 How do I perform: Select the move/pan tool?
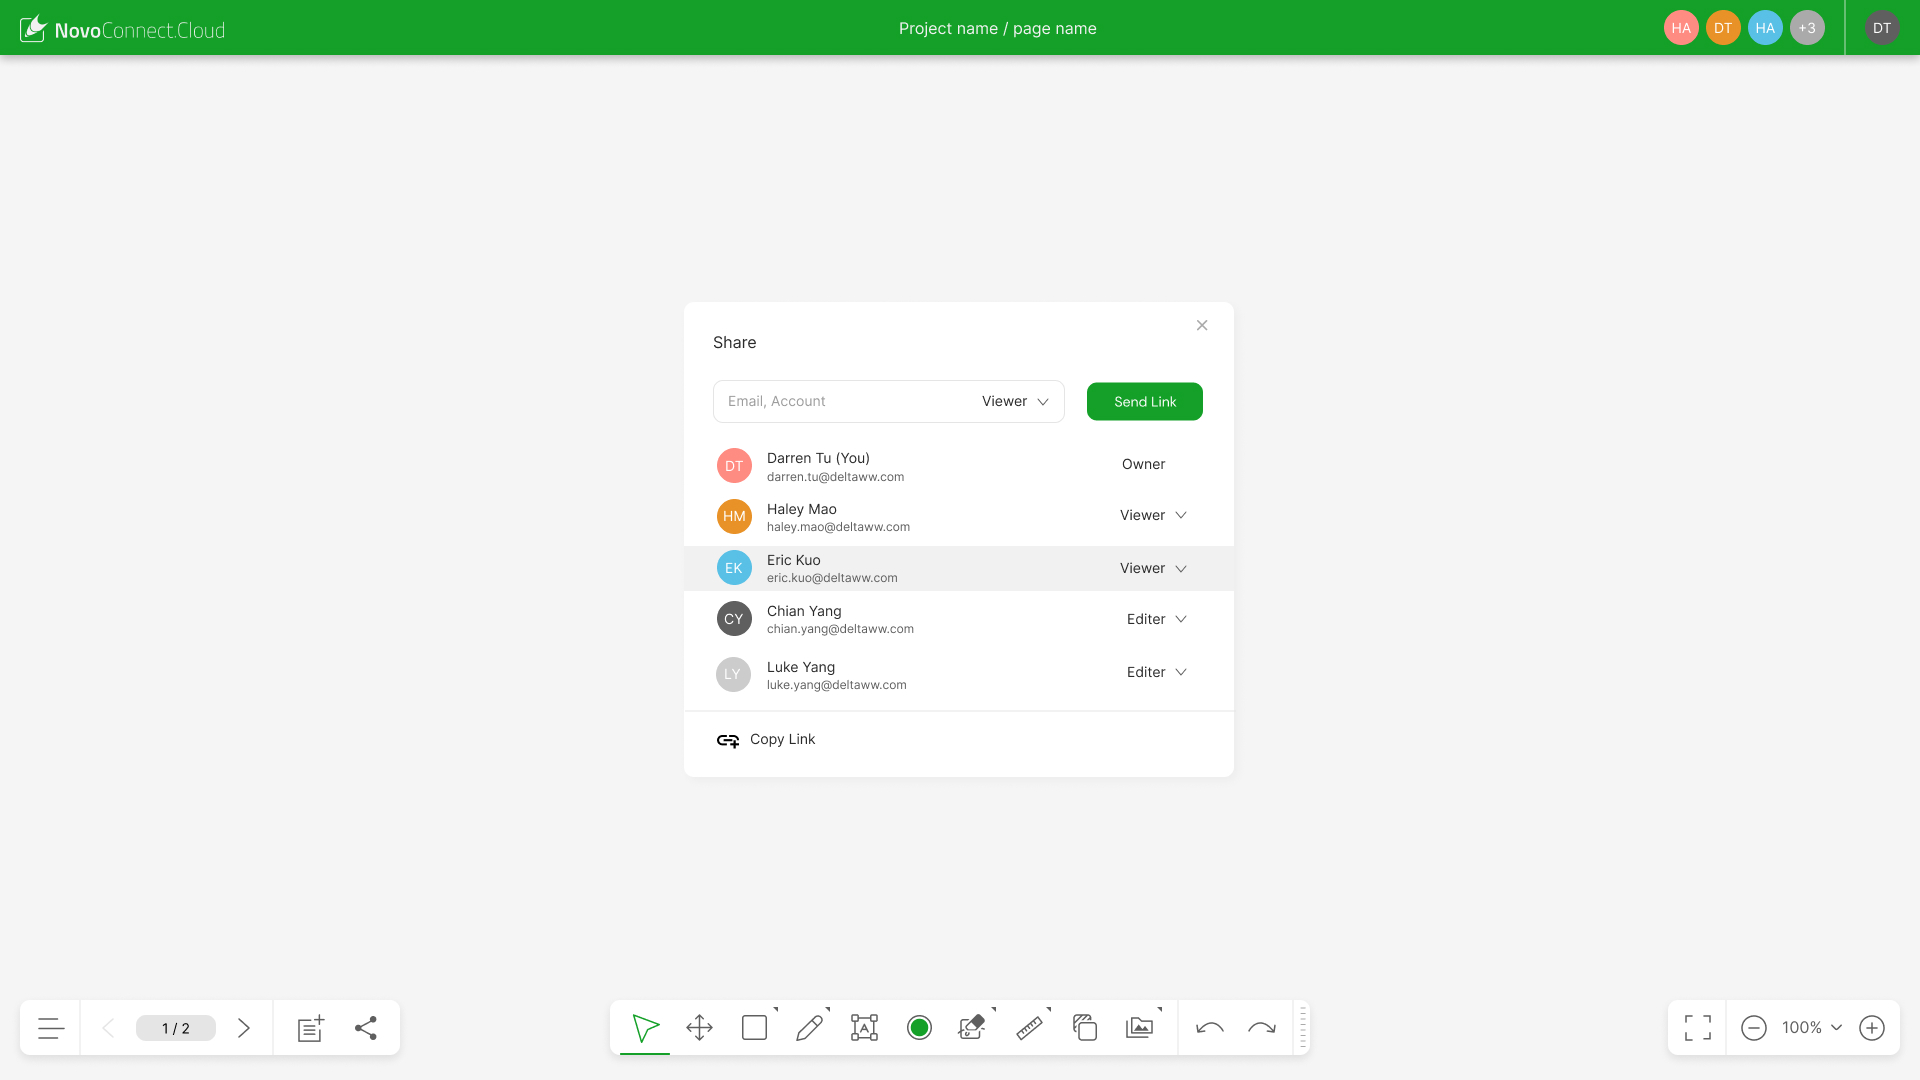[700, 1027]
